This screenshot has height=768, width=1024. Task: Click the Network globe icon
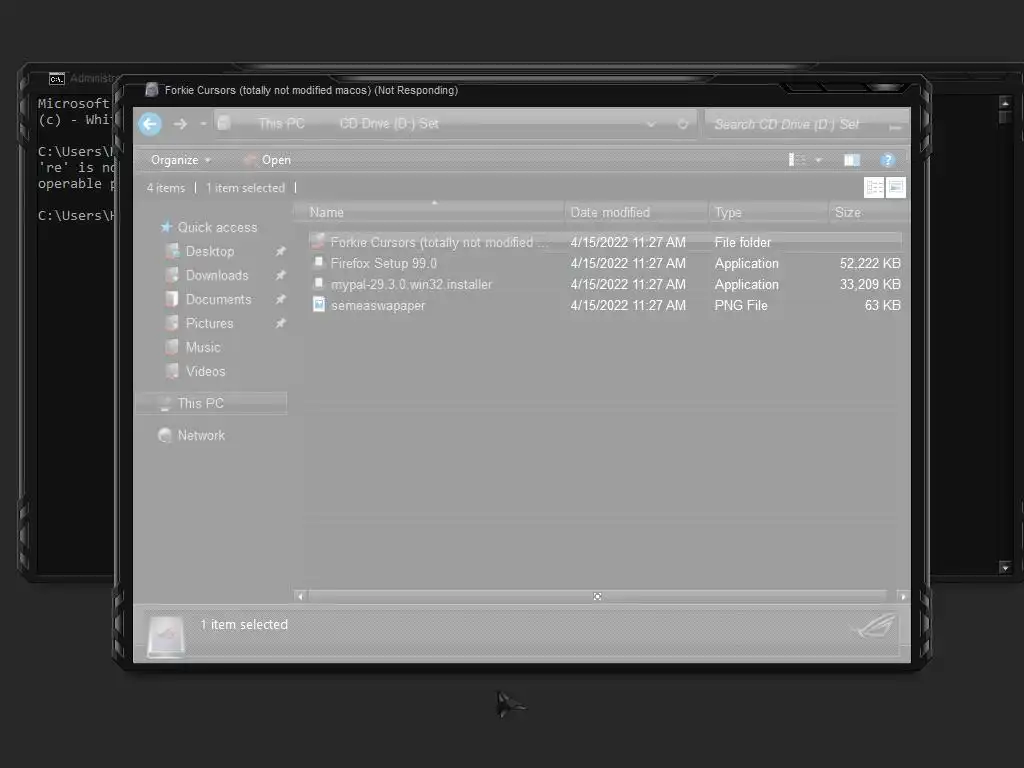[165, 436]
